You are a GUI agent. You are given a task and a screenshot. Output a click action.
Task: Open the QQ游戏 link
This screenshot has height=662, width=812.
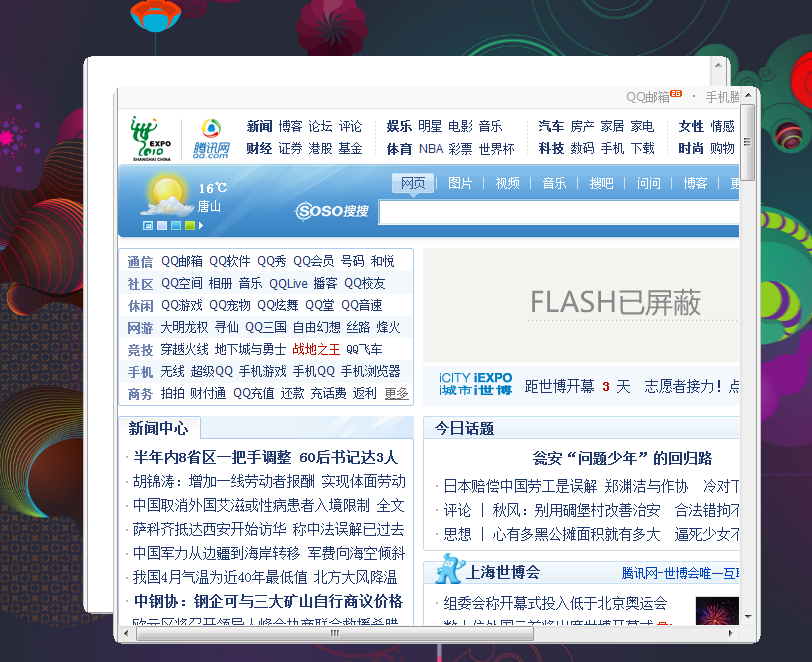(182, 305)
